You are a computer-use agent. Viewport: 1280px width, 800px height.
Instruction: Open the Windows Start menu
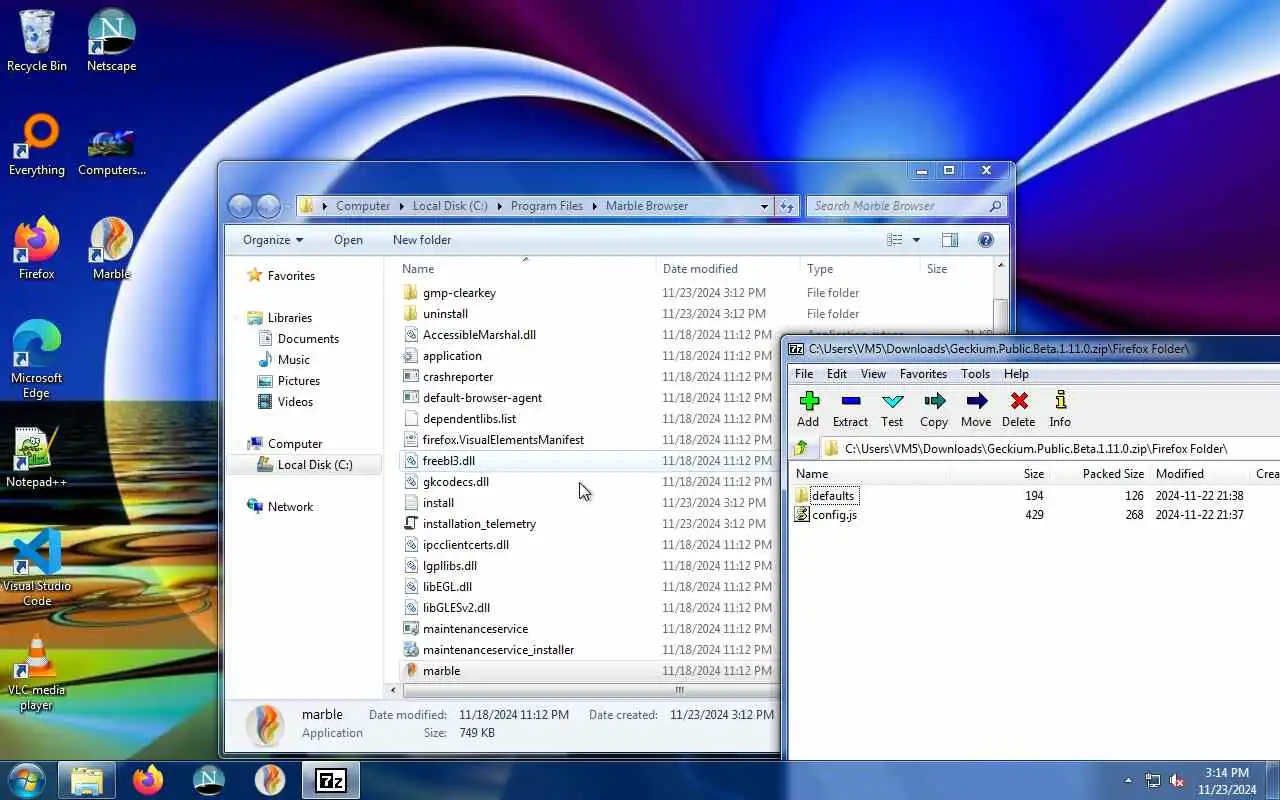(x=26, y=780)
